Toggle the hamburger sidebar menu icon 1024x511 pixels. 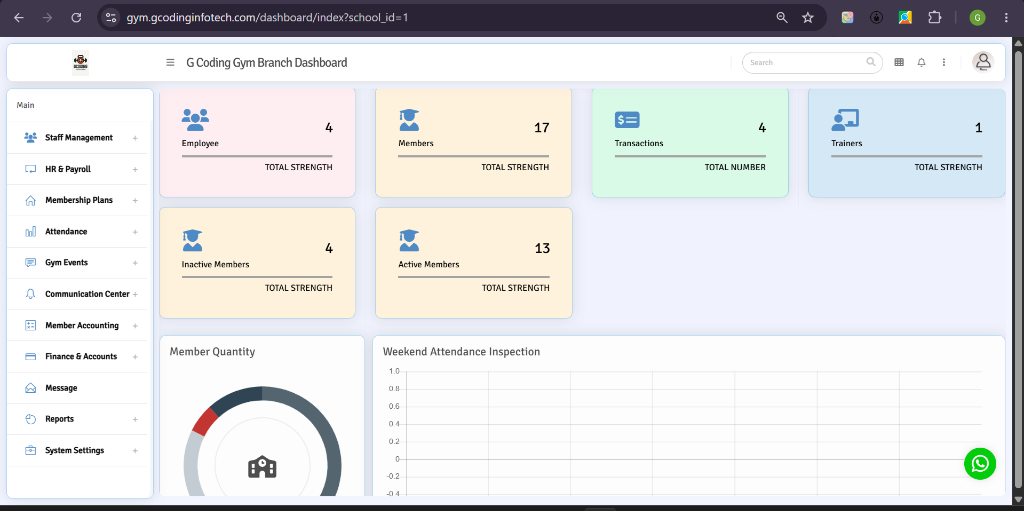click(170, 63)
